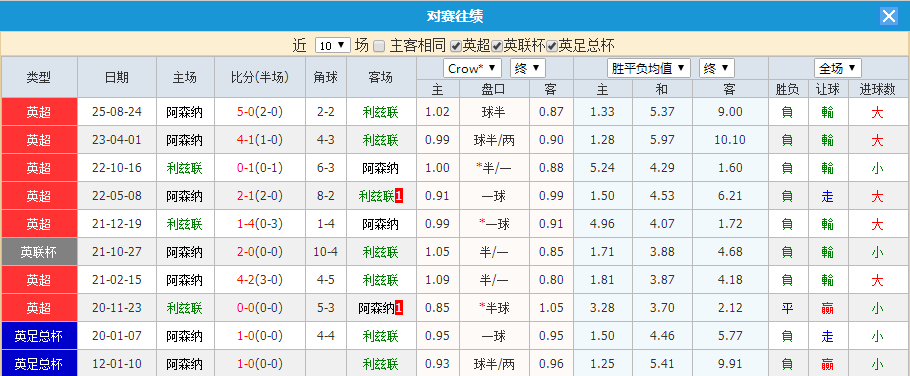
Task: Click the 比分(半场) column header
Action: (260, 77)
